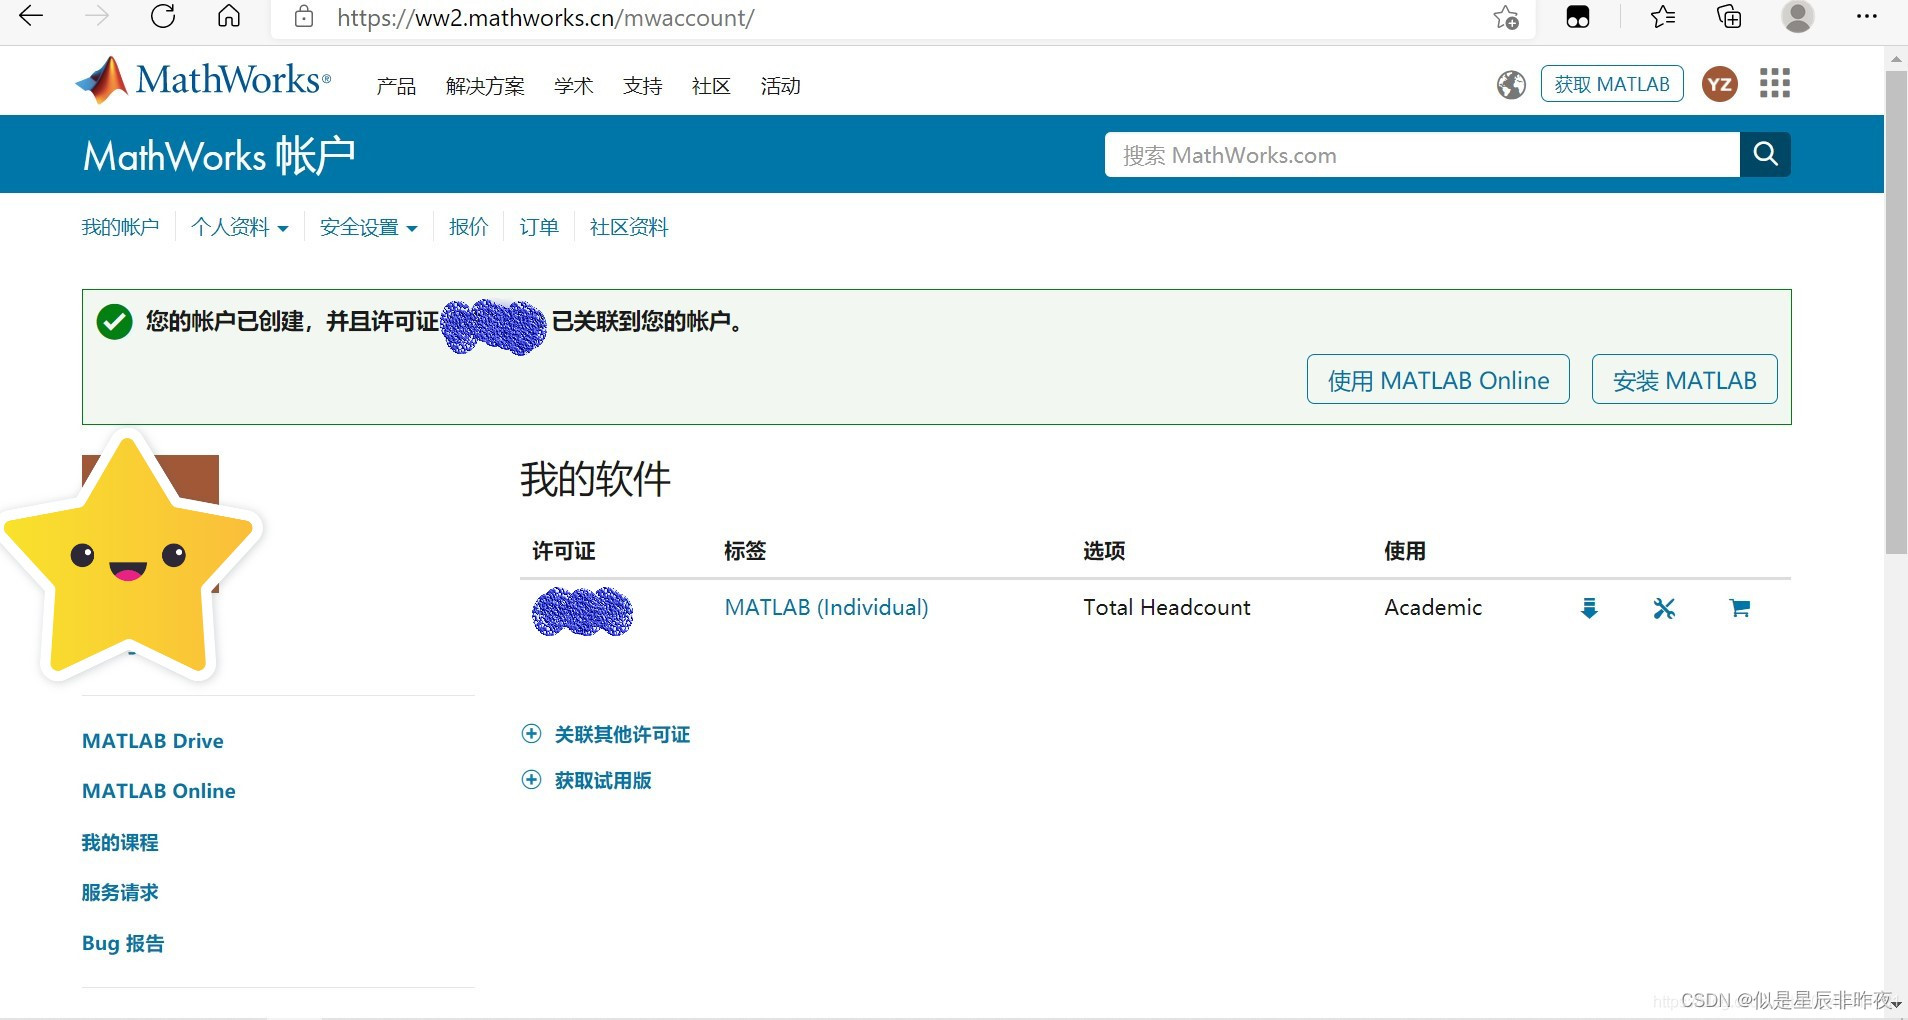Open the black extension icon in toolbar

pyautogui.click(x=1578, y=17)
